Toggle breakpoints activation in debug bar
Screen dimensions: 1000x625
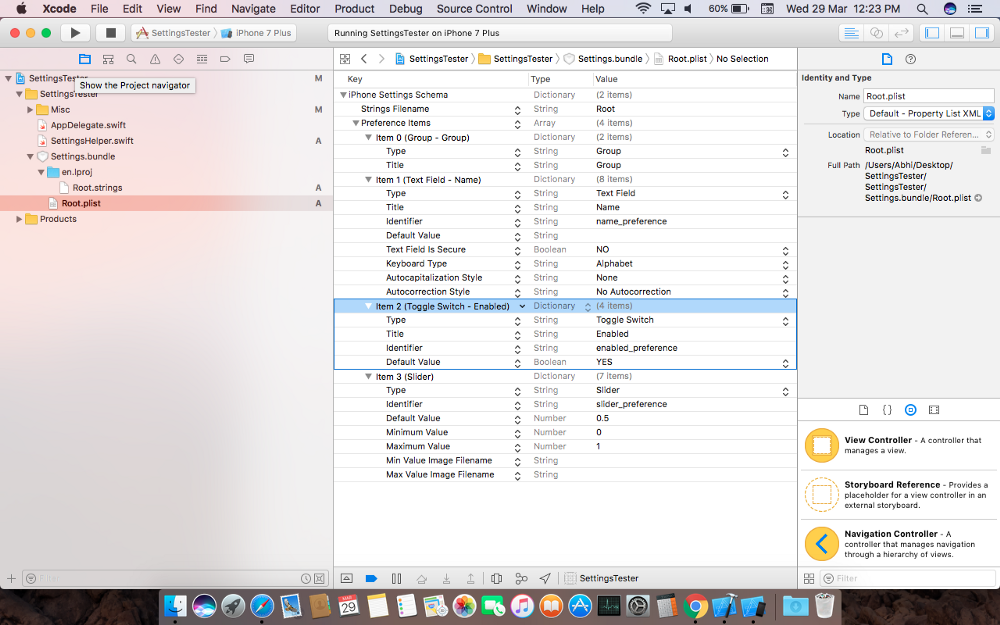point(371,578)
